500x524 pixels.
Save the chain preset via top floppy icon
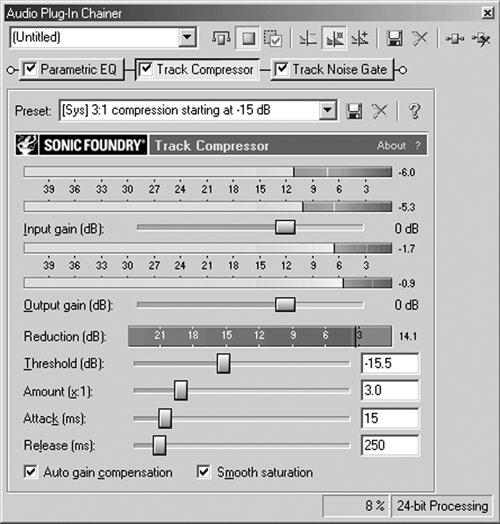click(x=394, y=38)
